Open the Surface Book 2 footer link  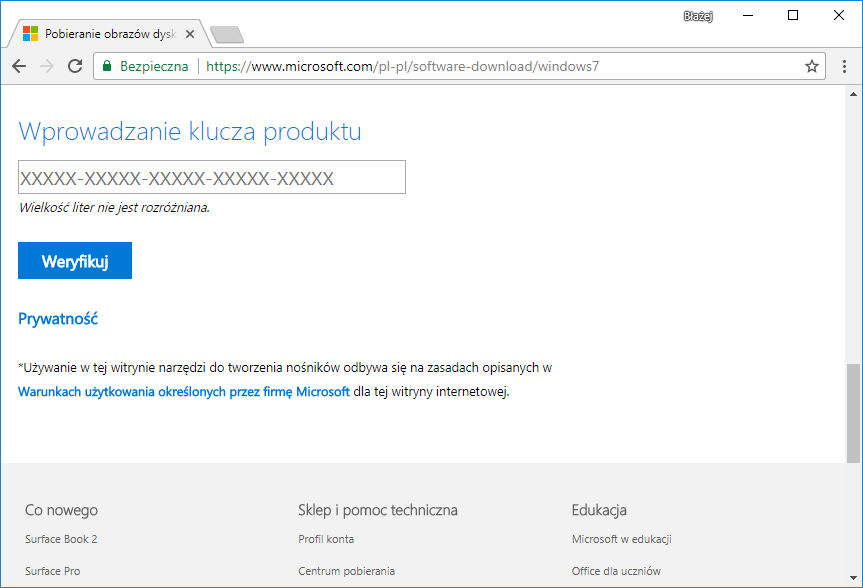point(61,539)
